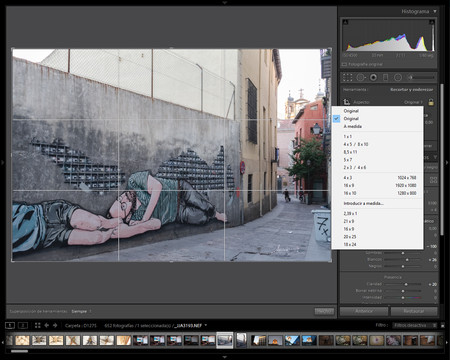Toggle histogram highlight clipping indicator
This screenshot has height=360, width=450.
[x=432, y=22]
